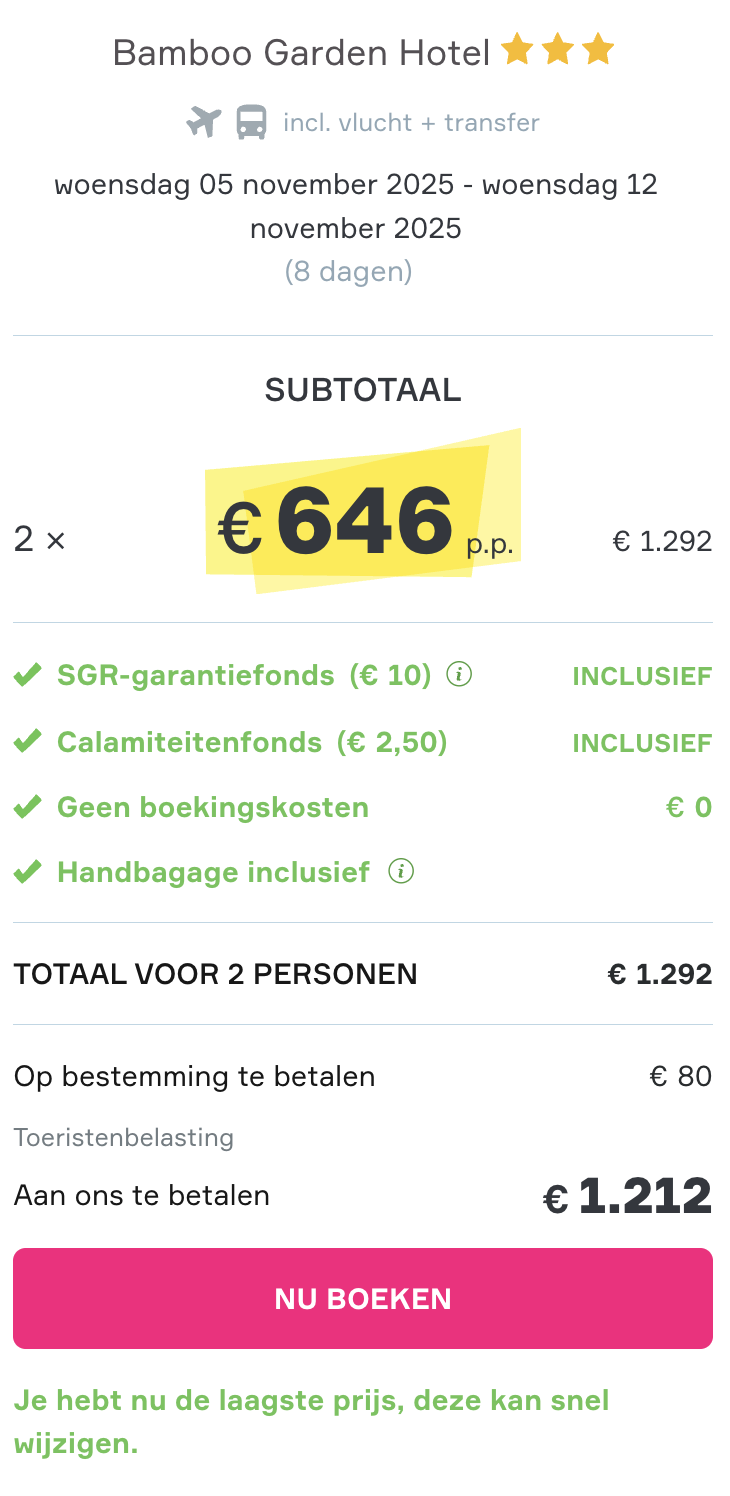Click the bus transfer icon
Screen dimensions: 730x1496
point(253,121)
